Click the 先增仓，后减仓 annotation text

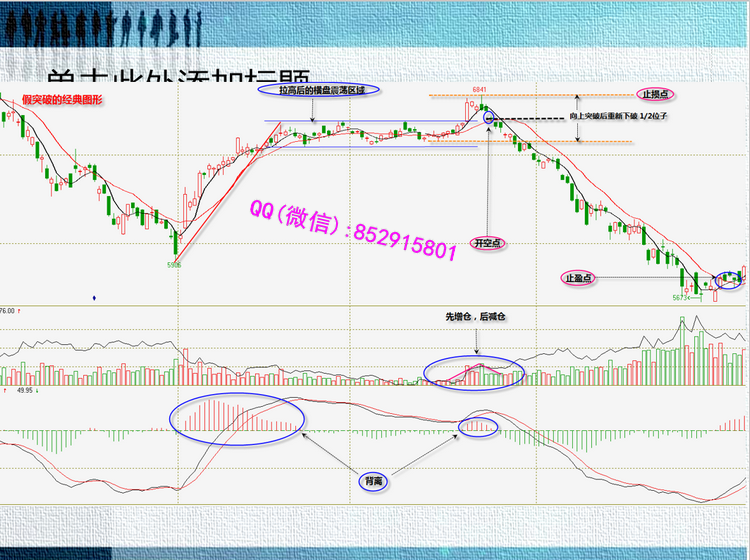[x=476, y=316]
